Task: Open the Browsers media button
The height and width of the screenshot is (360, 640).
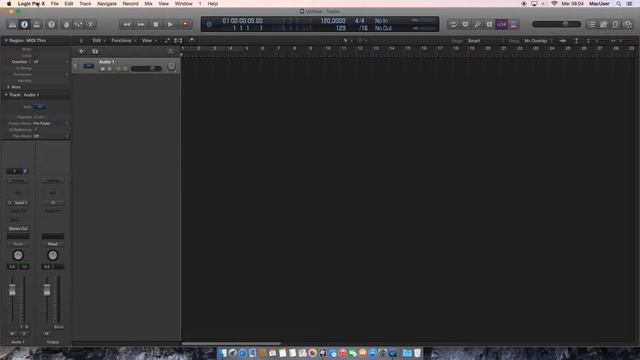Action: point(628,24)
